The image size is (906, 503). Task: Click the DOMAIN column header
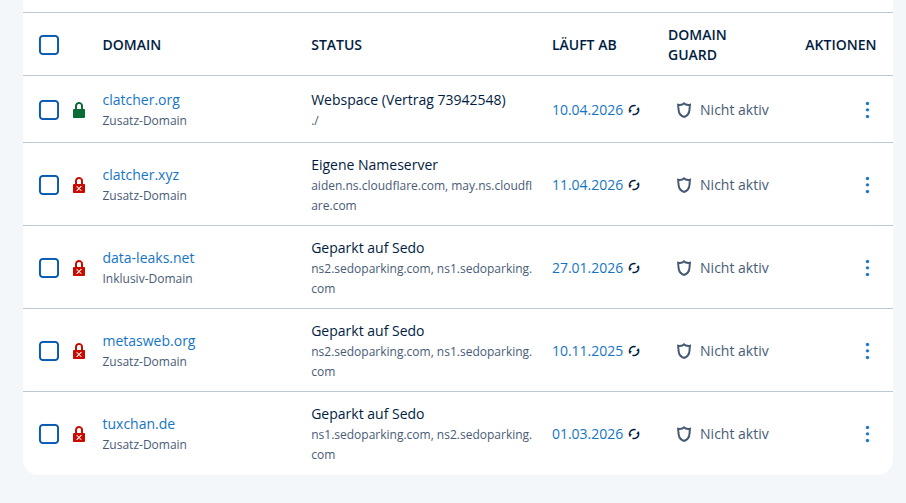point(132,45)
